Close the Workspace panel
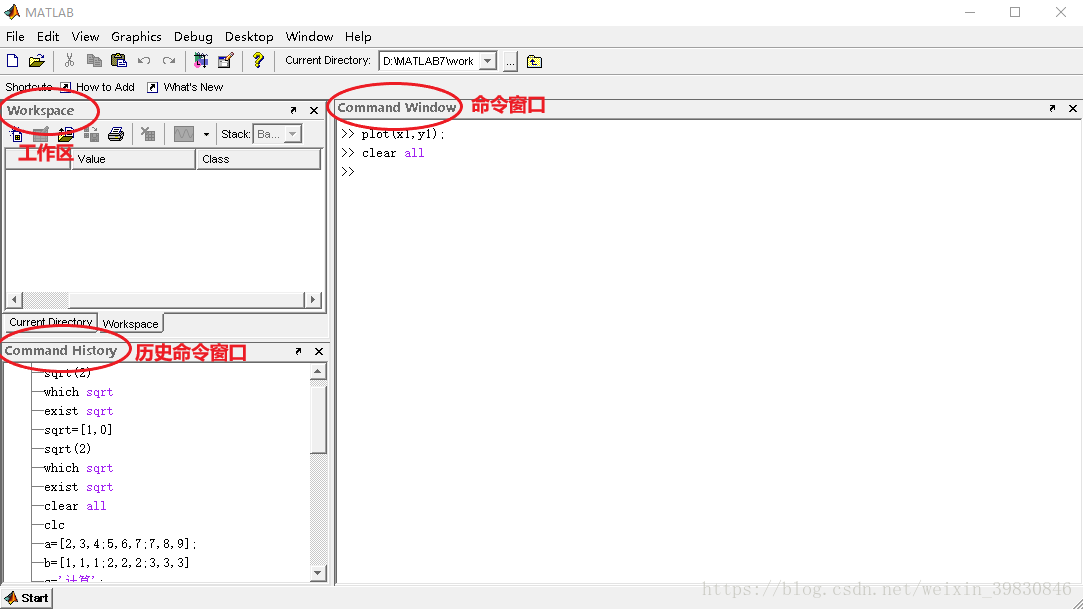This screenshot has width=1083, height=609. pyautogui.click(x=314, y=110)
